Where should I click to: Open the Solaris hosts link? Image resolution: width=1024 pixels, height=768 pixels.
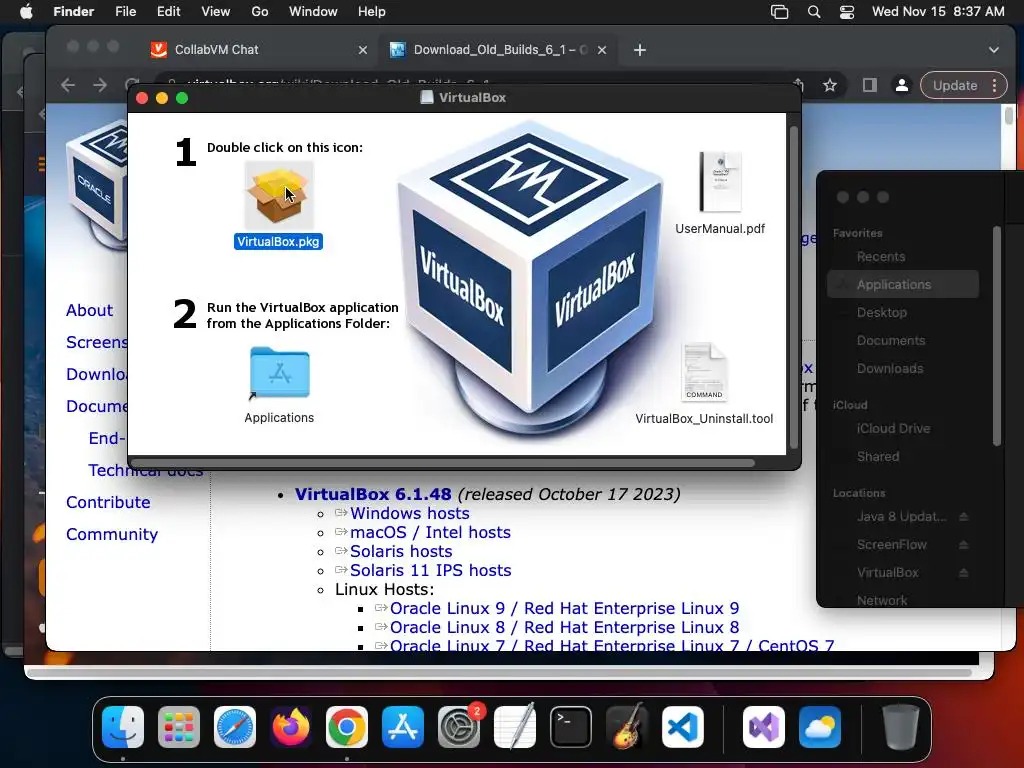click(401, 551)
